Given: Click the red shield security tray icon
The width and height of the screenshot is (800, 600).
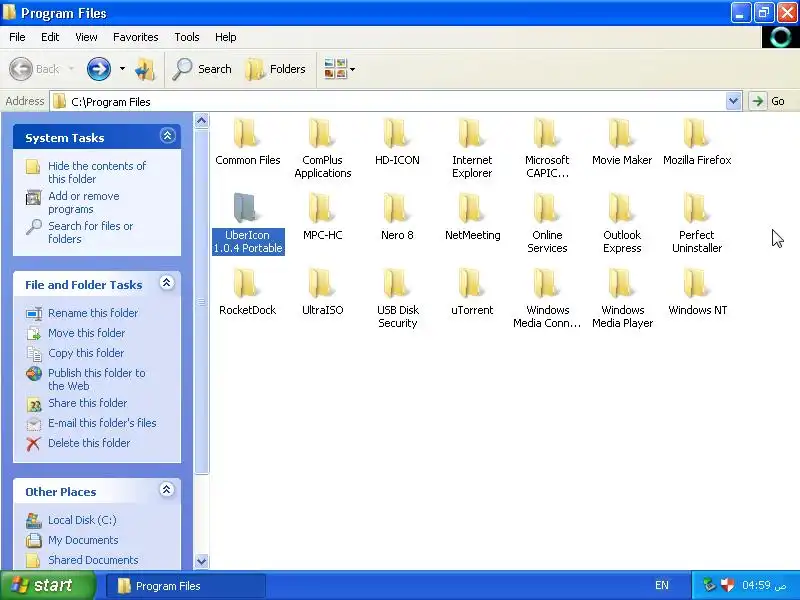Looking at the screenshot, I should 728,585.
